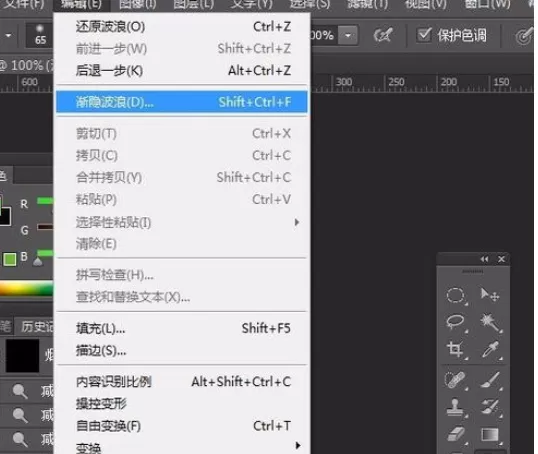Viewport: 538px width, 454px height.
Task: Open the percentage dropdown next to 00%
Action: pos(348,35)
